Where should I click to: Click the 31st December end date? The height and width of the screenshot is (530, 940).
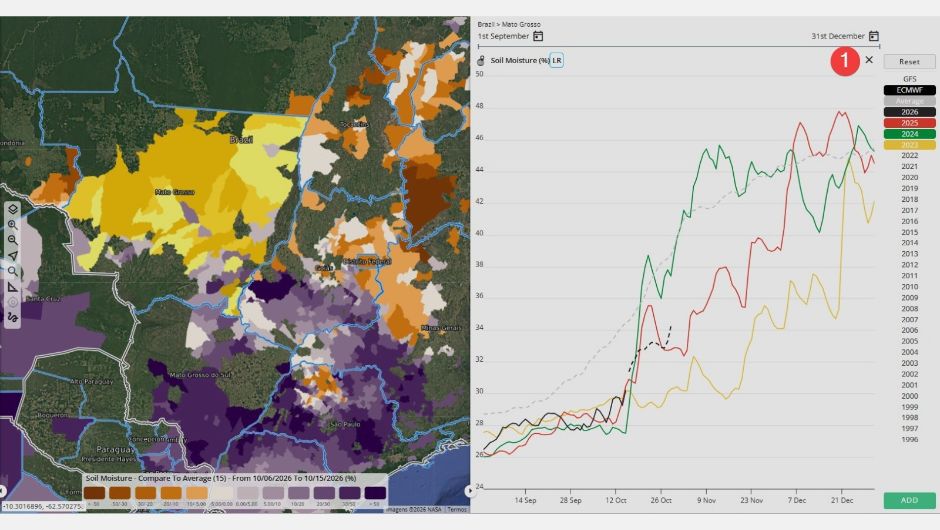837,36
